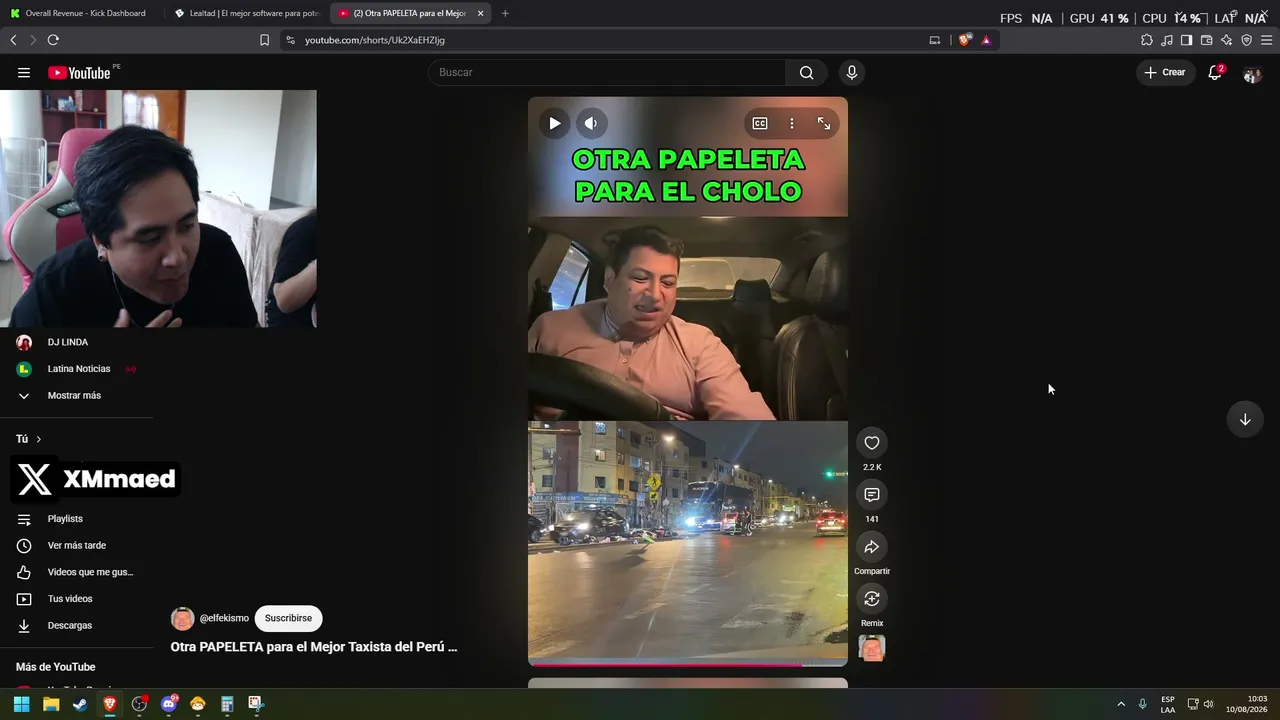Open Brave Wallet icon
This screenshot has height=720, width=1280.
click(1206, 40)
